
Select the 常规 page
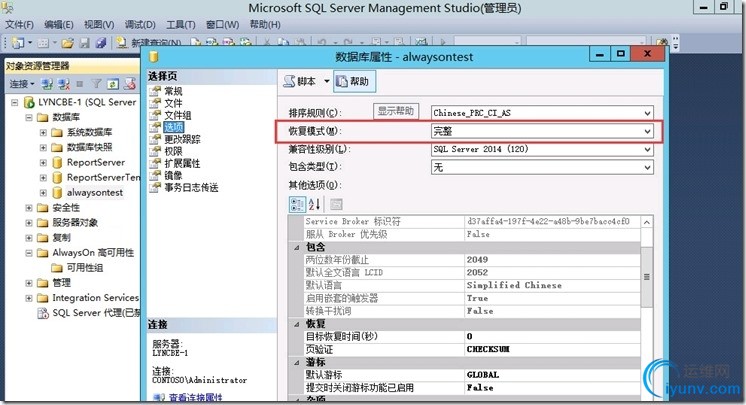pyautogui.click(x=173, y=91)
